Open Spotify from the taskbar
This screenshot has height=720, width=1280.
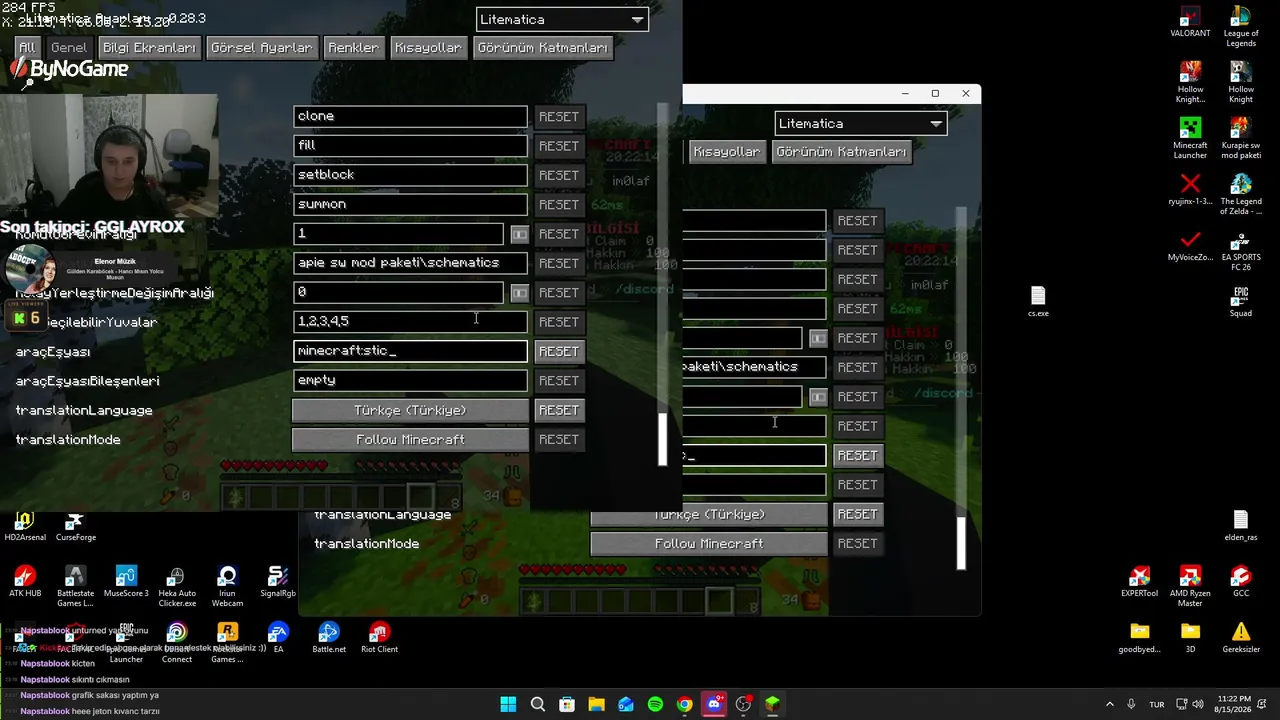click(x=655, y=704)
